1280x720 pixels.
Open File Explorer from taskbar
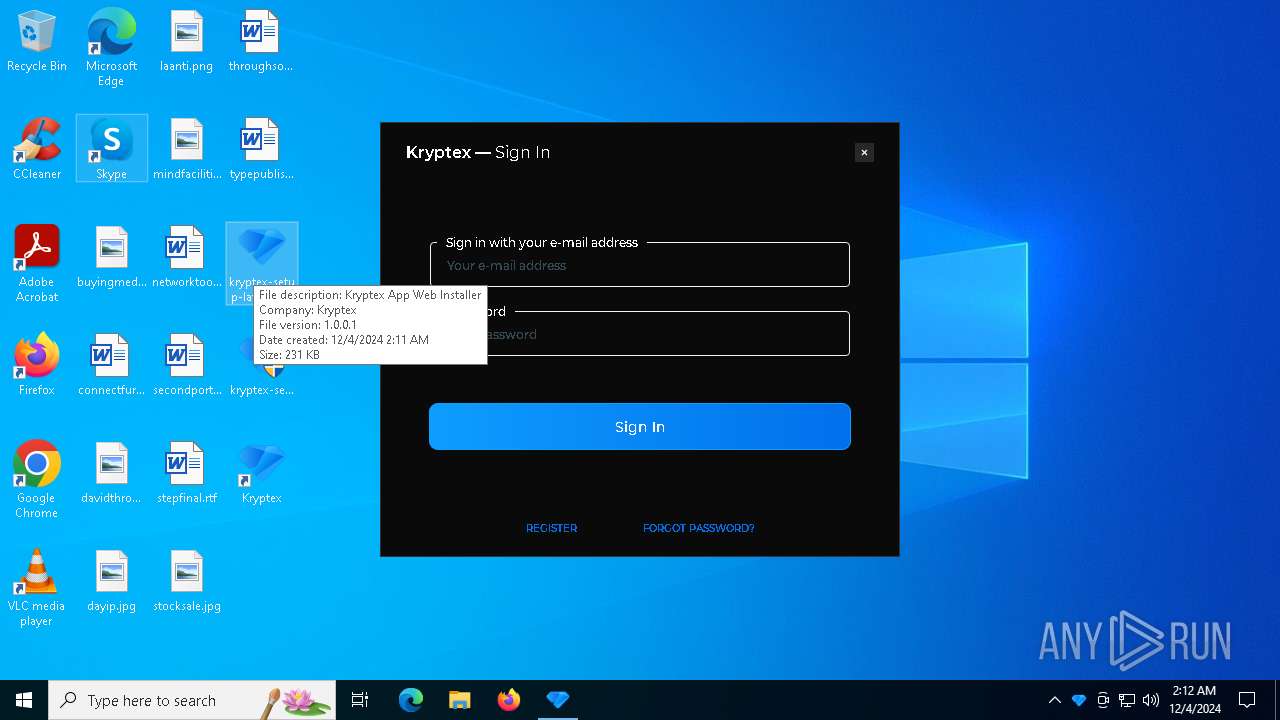[x=459, y=700]
